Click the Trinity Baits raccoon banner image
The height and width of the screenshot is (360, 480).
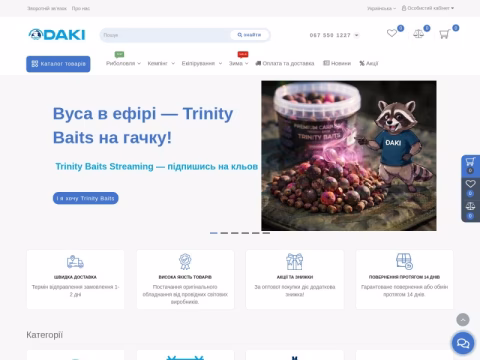(x=349, y=156)
